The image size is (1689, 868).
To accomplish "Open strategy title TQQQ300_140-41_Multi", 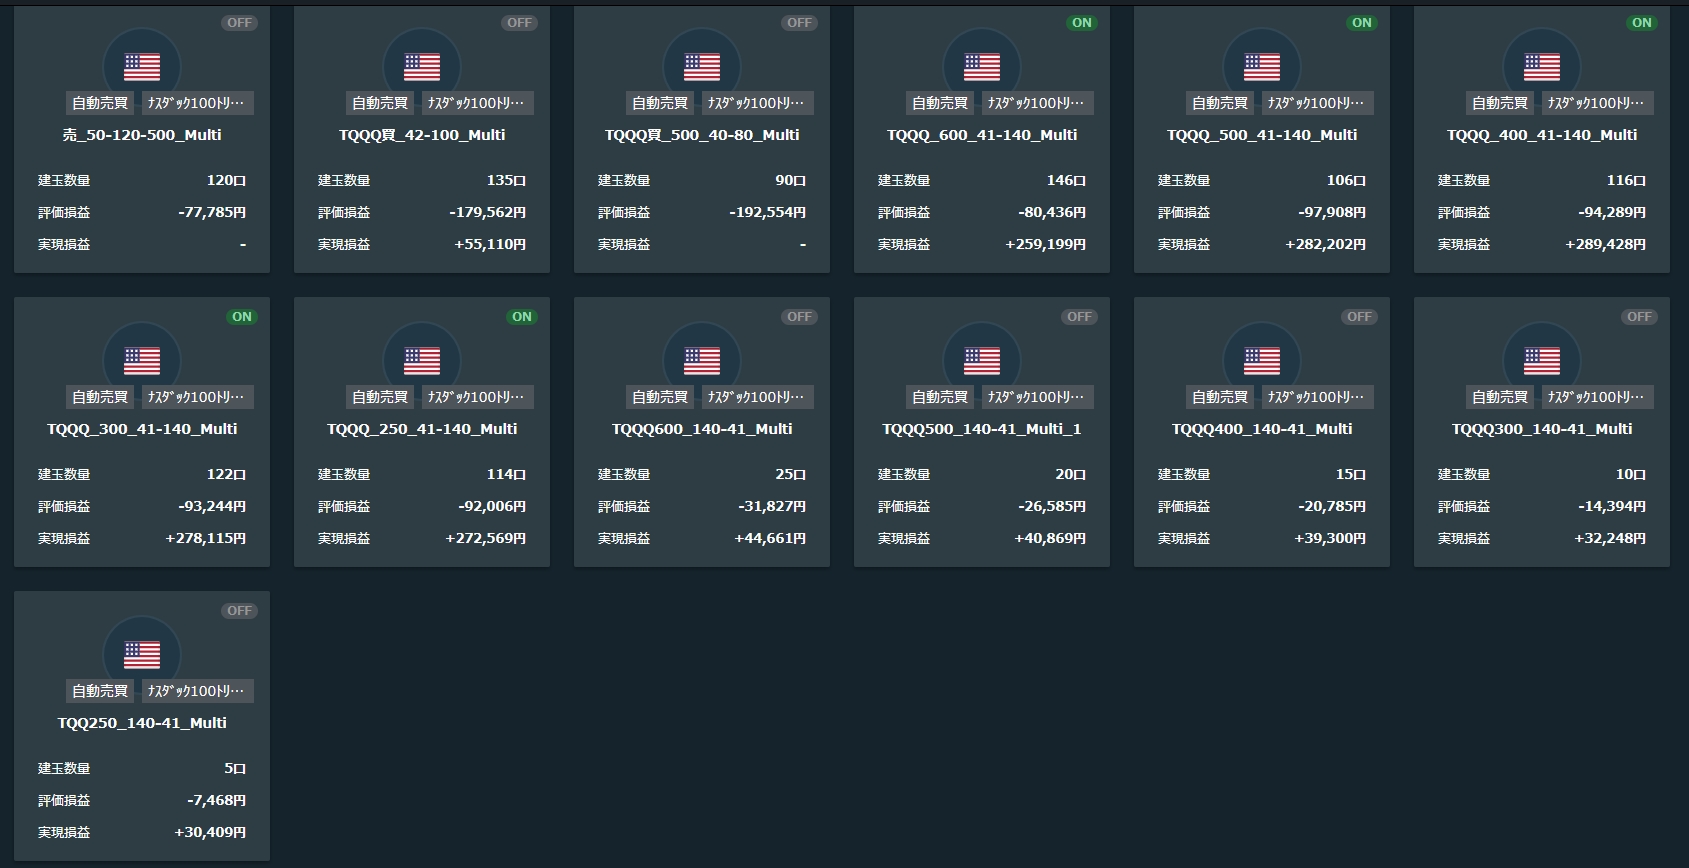I will coord(1542,429).
